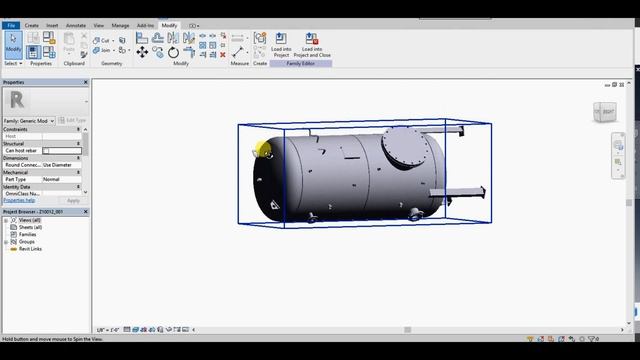Click the selection filter icon in status bar

coord(591,339)
